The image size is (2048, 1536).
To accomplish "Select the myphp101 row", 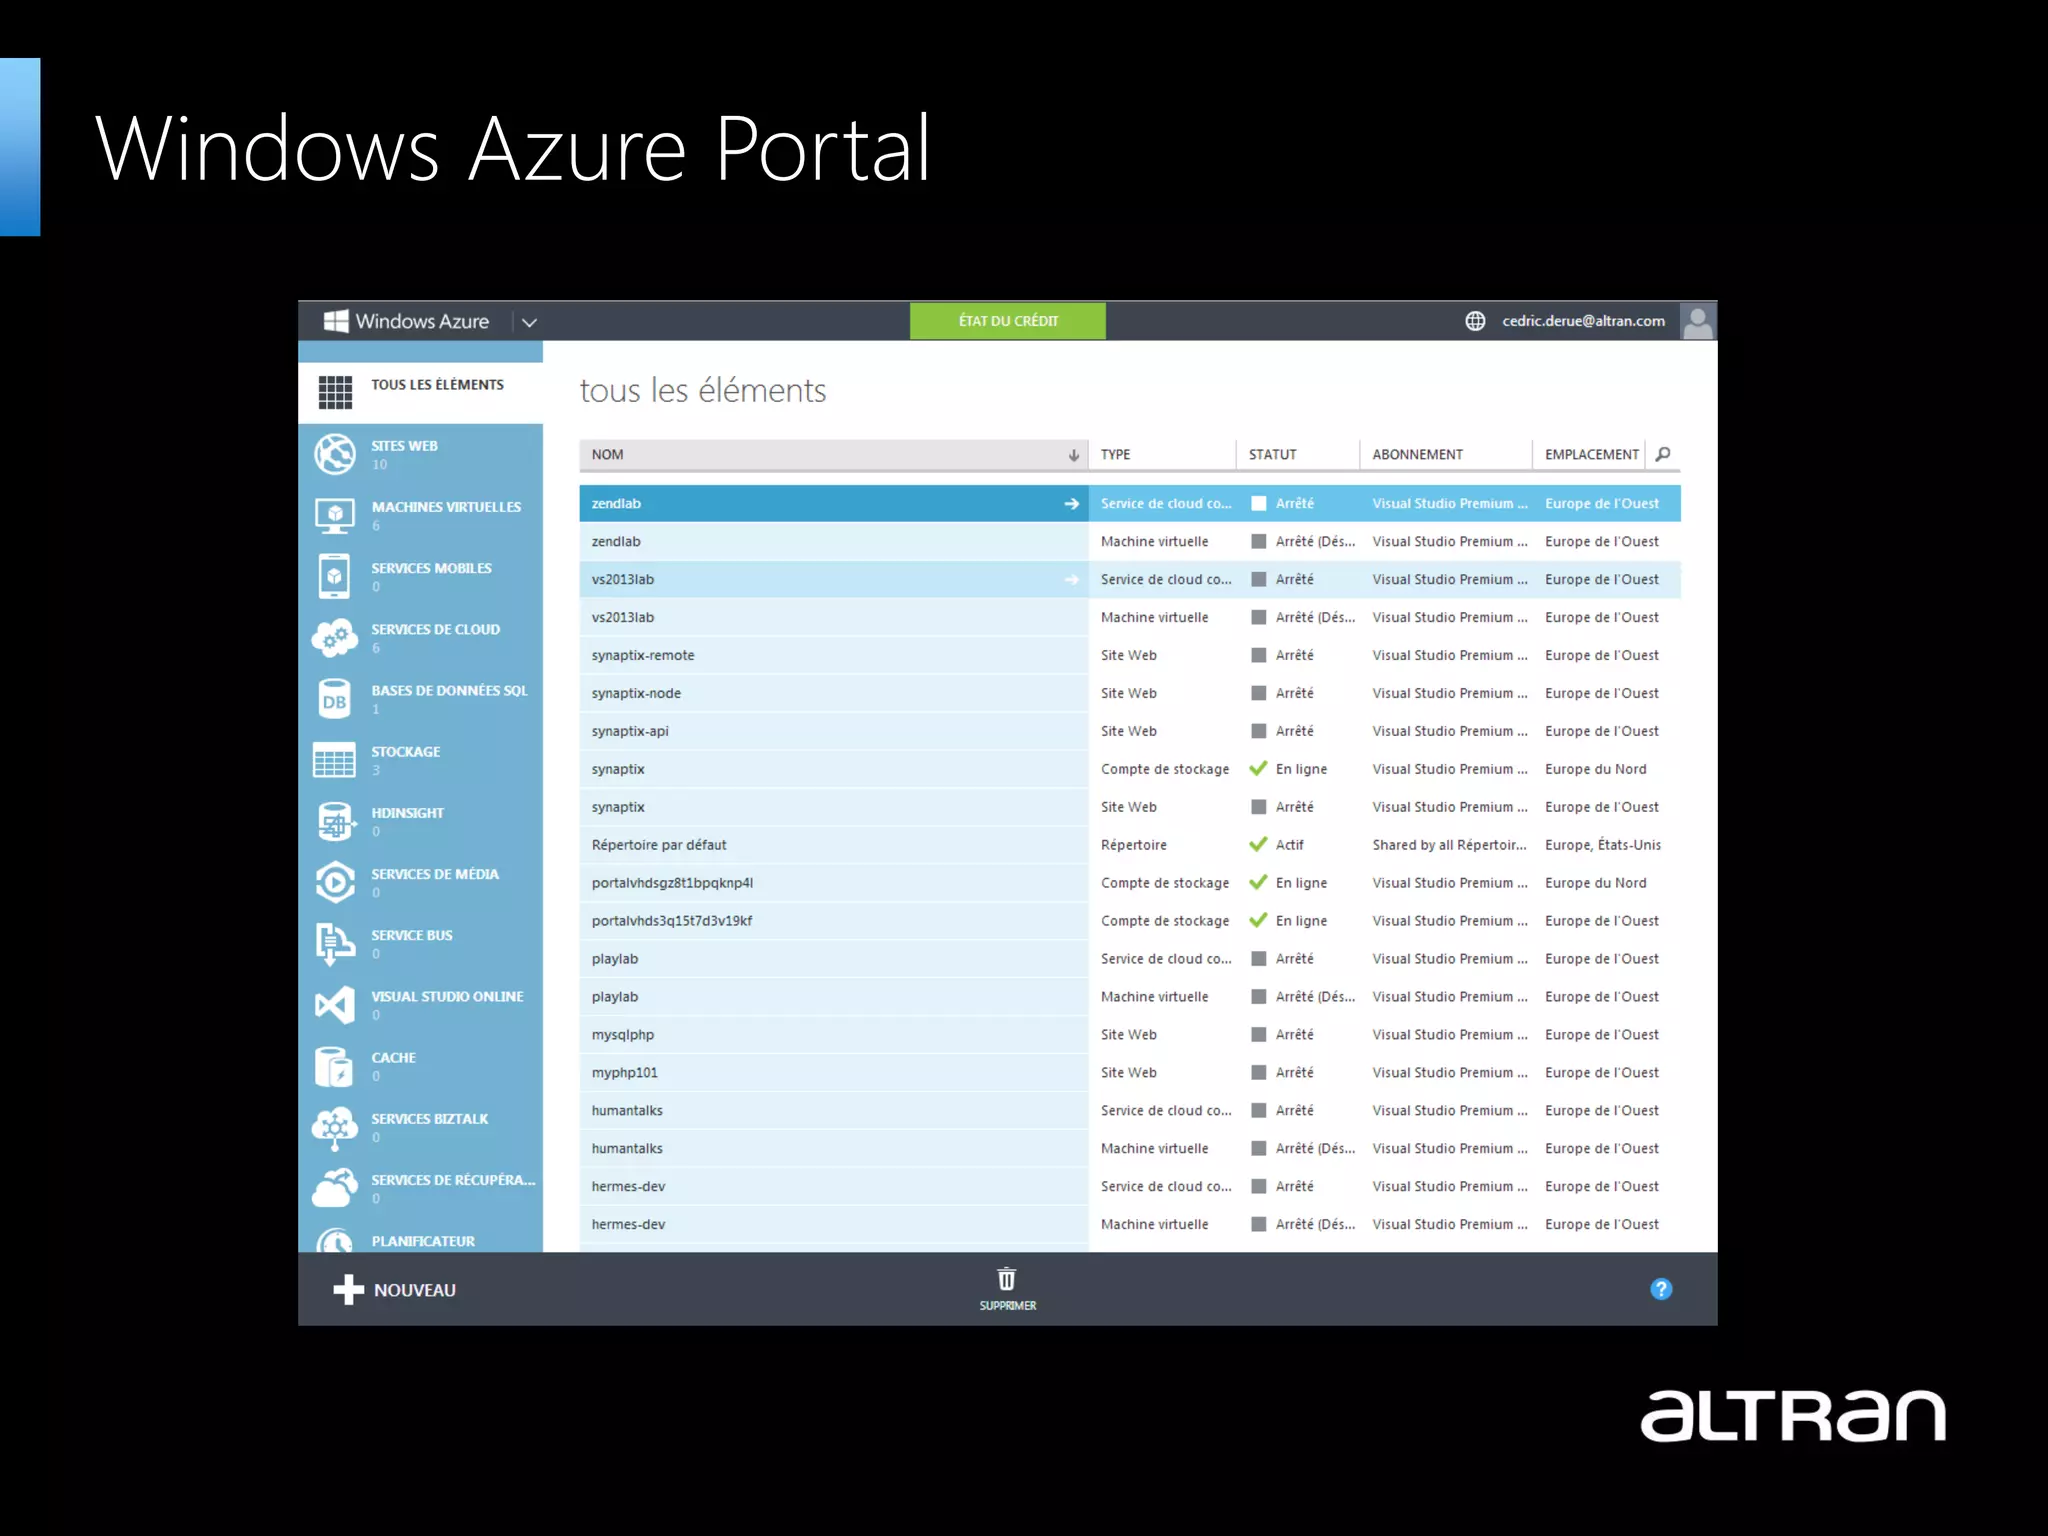I will [1130, 1073].
